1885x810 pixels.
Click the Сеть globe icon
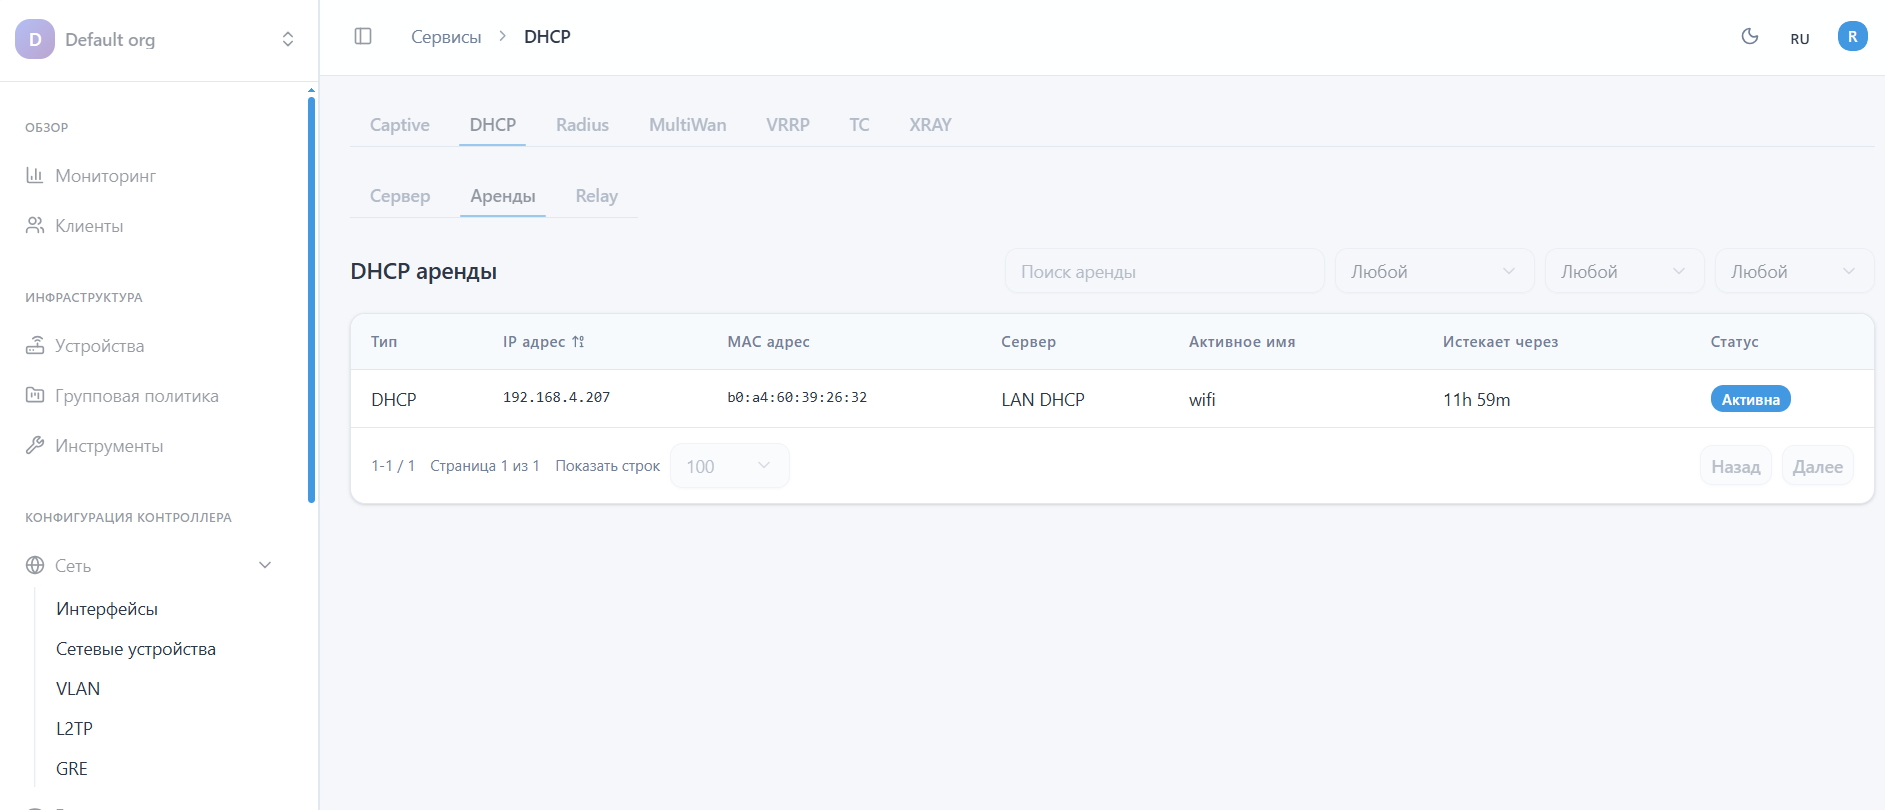(35, 565)
